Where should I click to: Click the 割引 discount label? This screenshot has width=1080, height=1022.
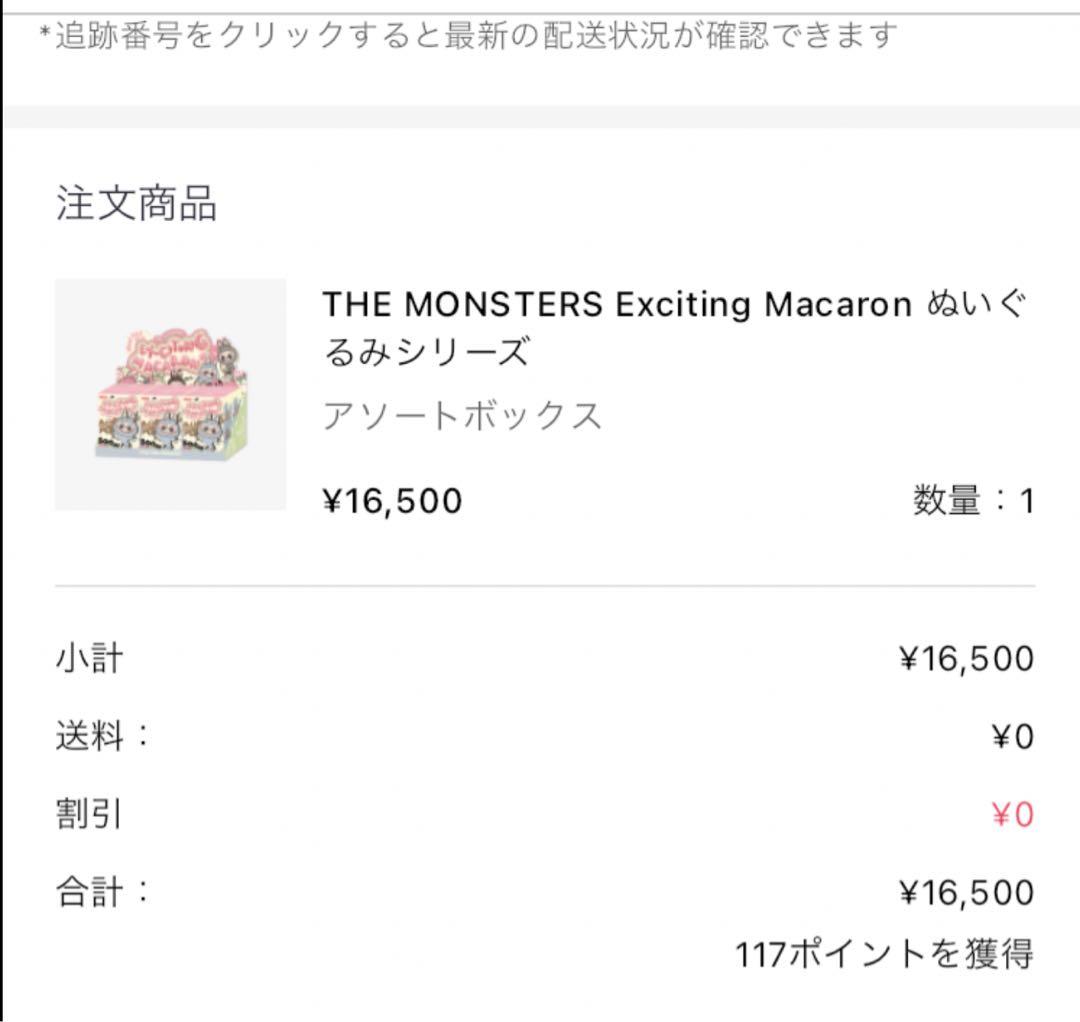pos(90,814)
